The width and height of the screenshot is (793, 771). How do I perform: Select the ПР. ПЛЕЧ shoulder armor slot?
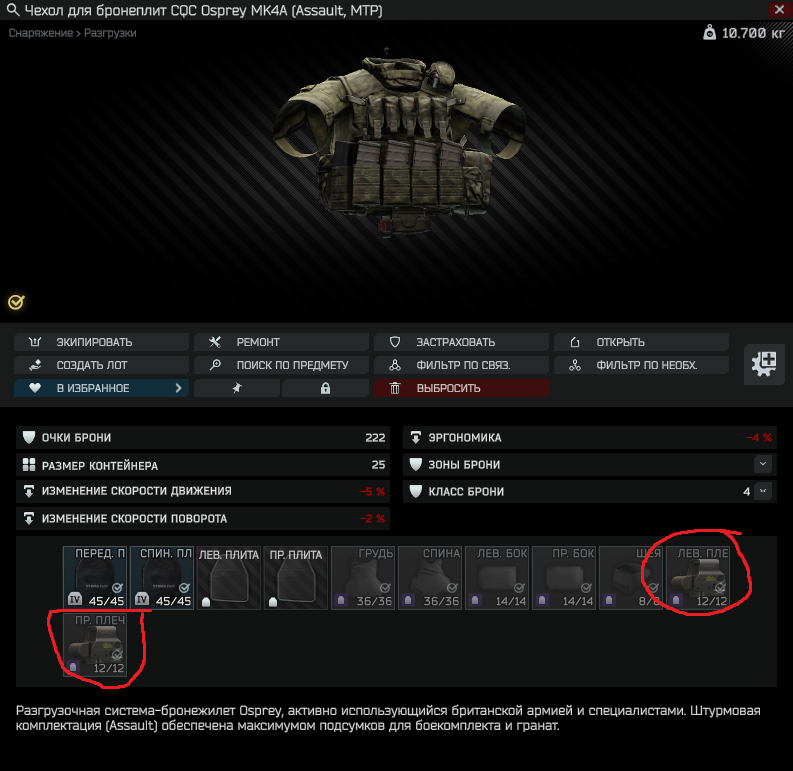(95, 645)
